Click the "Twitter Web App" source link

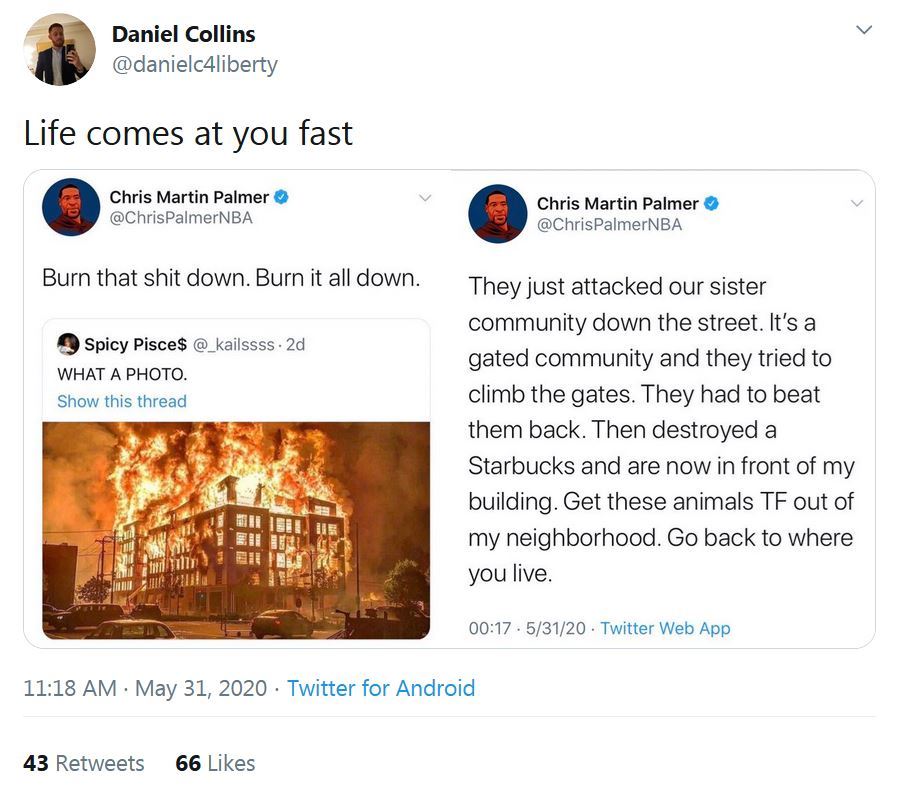click(665, 628)
